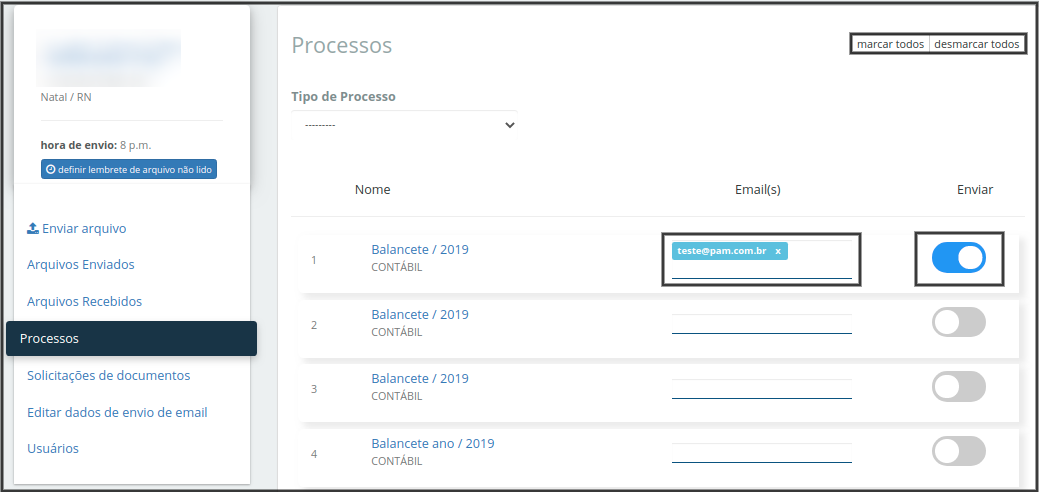
Task: Click the upload icon beside Enviar arquivo
Action: coord(32,228)
